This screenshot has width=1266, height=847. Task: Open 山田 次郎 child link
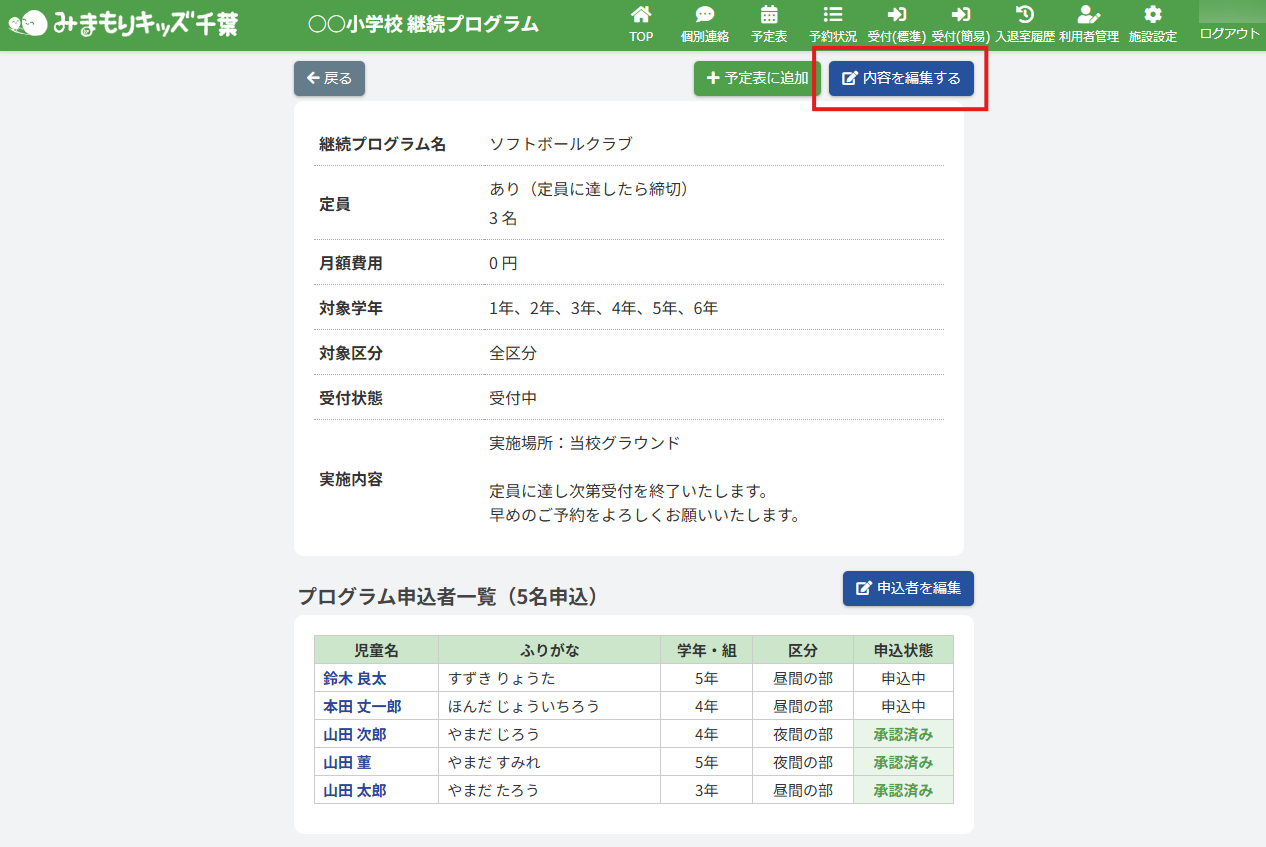(x=354, y=734)
